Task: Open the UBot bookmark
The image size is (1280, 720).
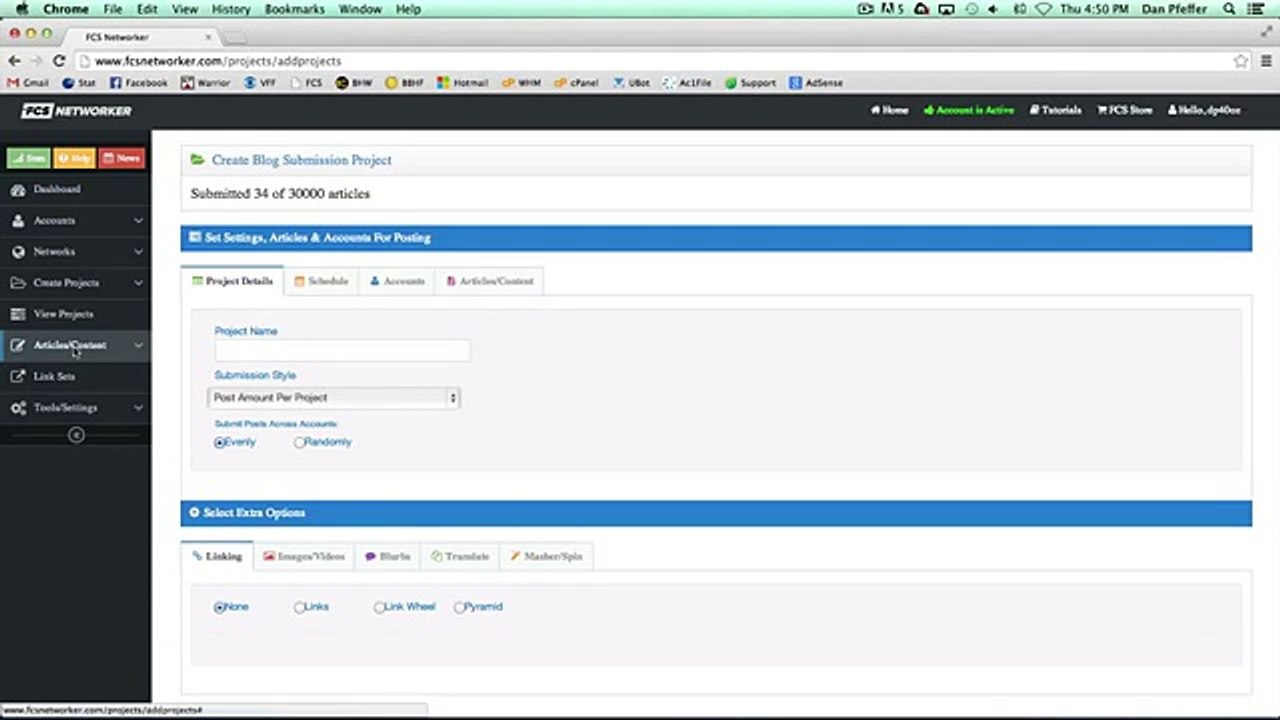Action: point(631,83)
